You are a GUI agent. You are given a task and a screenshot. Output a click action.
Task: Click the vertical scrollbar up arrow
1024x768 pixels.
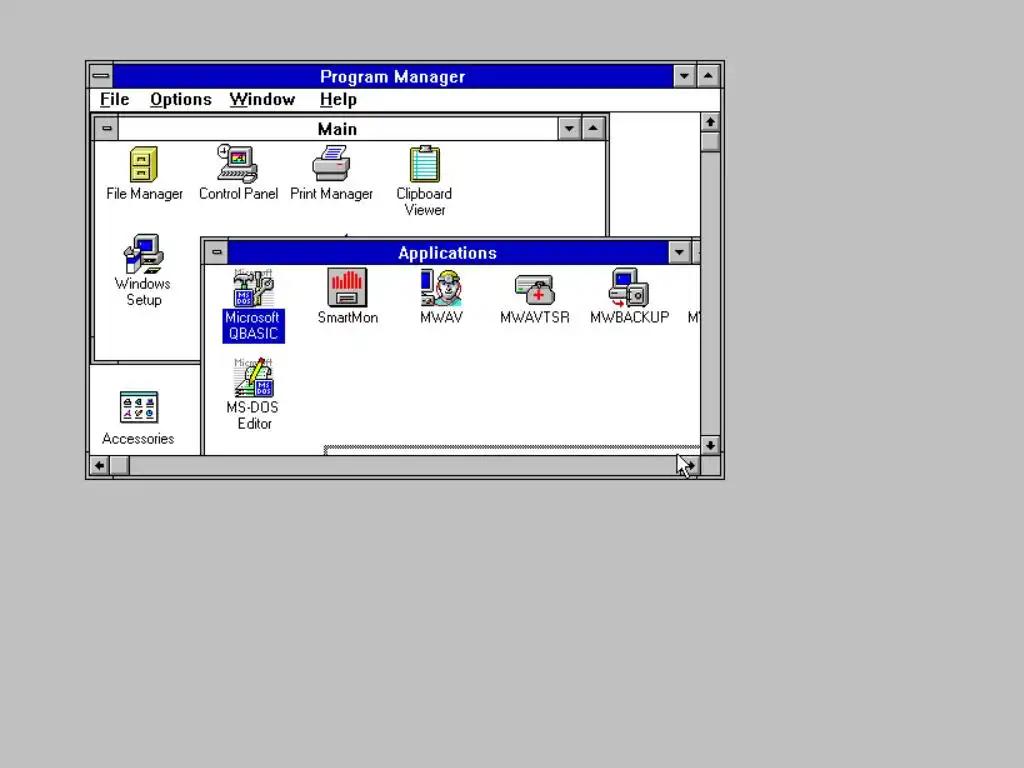[x=710, y=122]
